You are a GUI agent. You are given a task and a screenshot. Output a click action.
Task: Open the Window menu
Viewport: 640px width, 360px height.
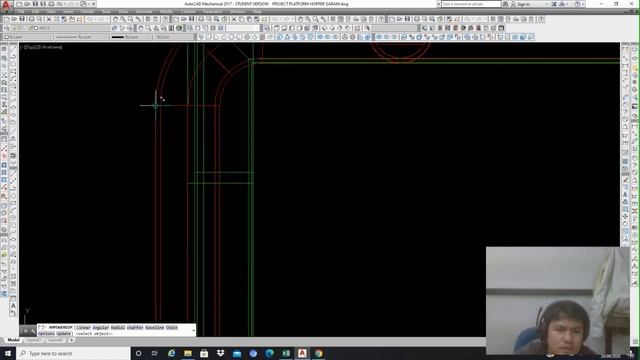[x=238, y=11]
